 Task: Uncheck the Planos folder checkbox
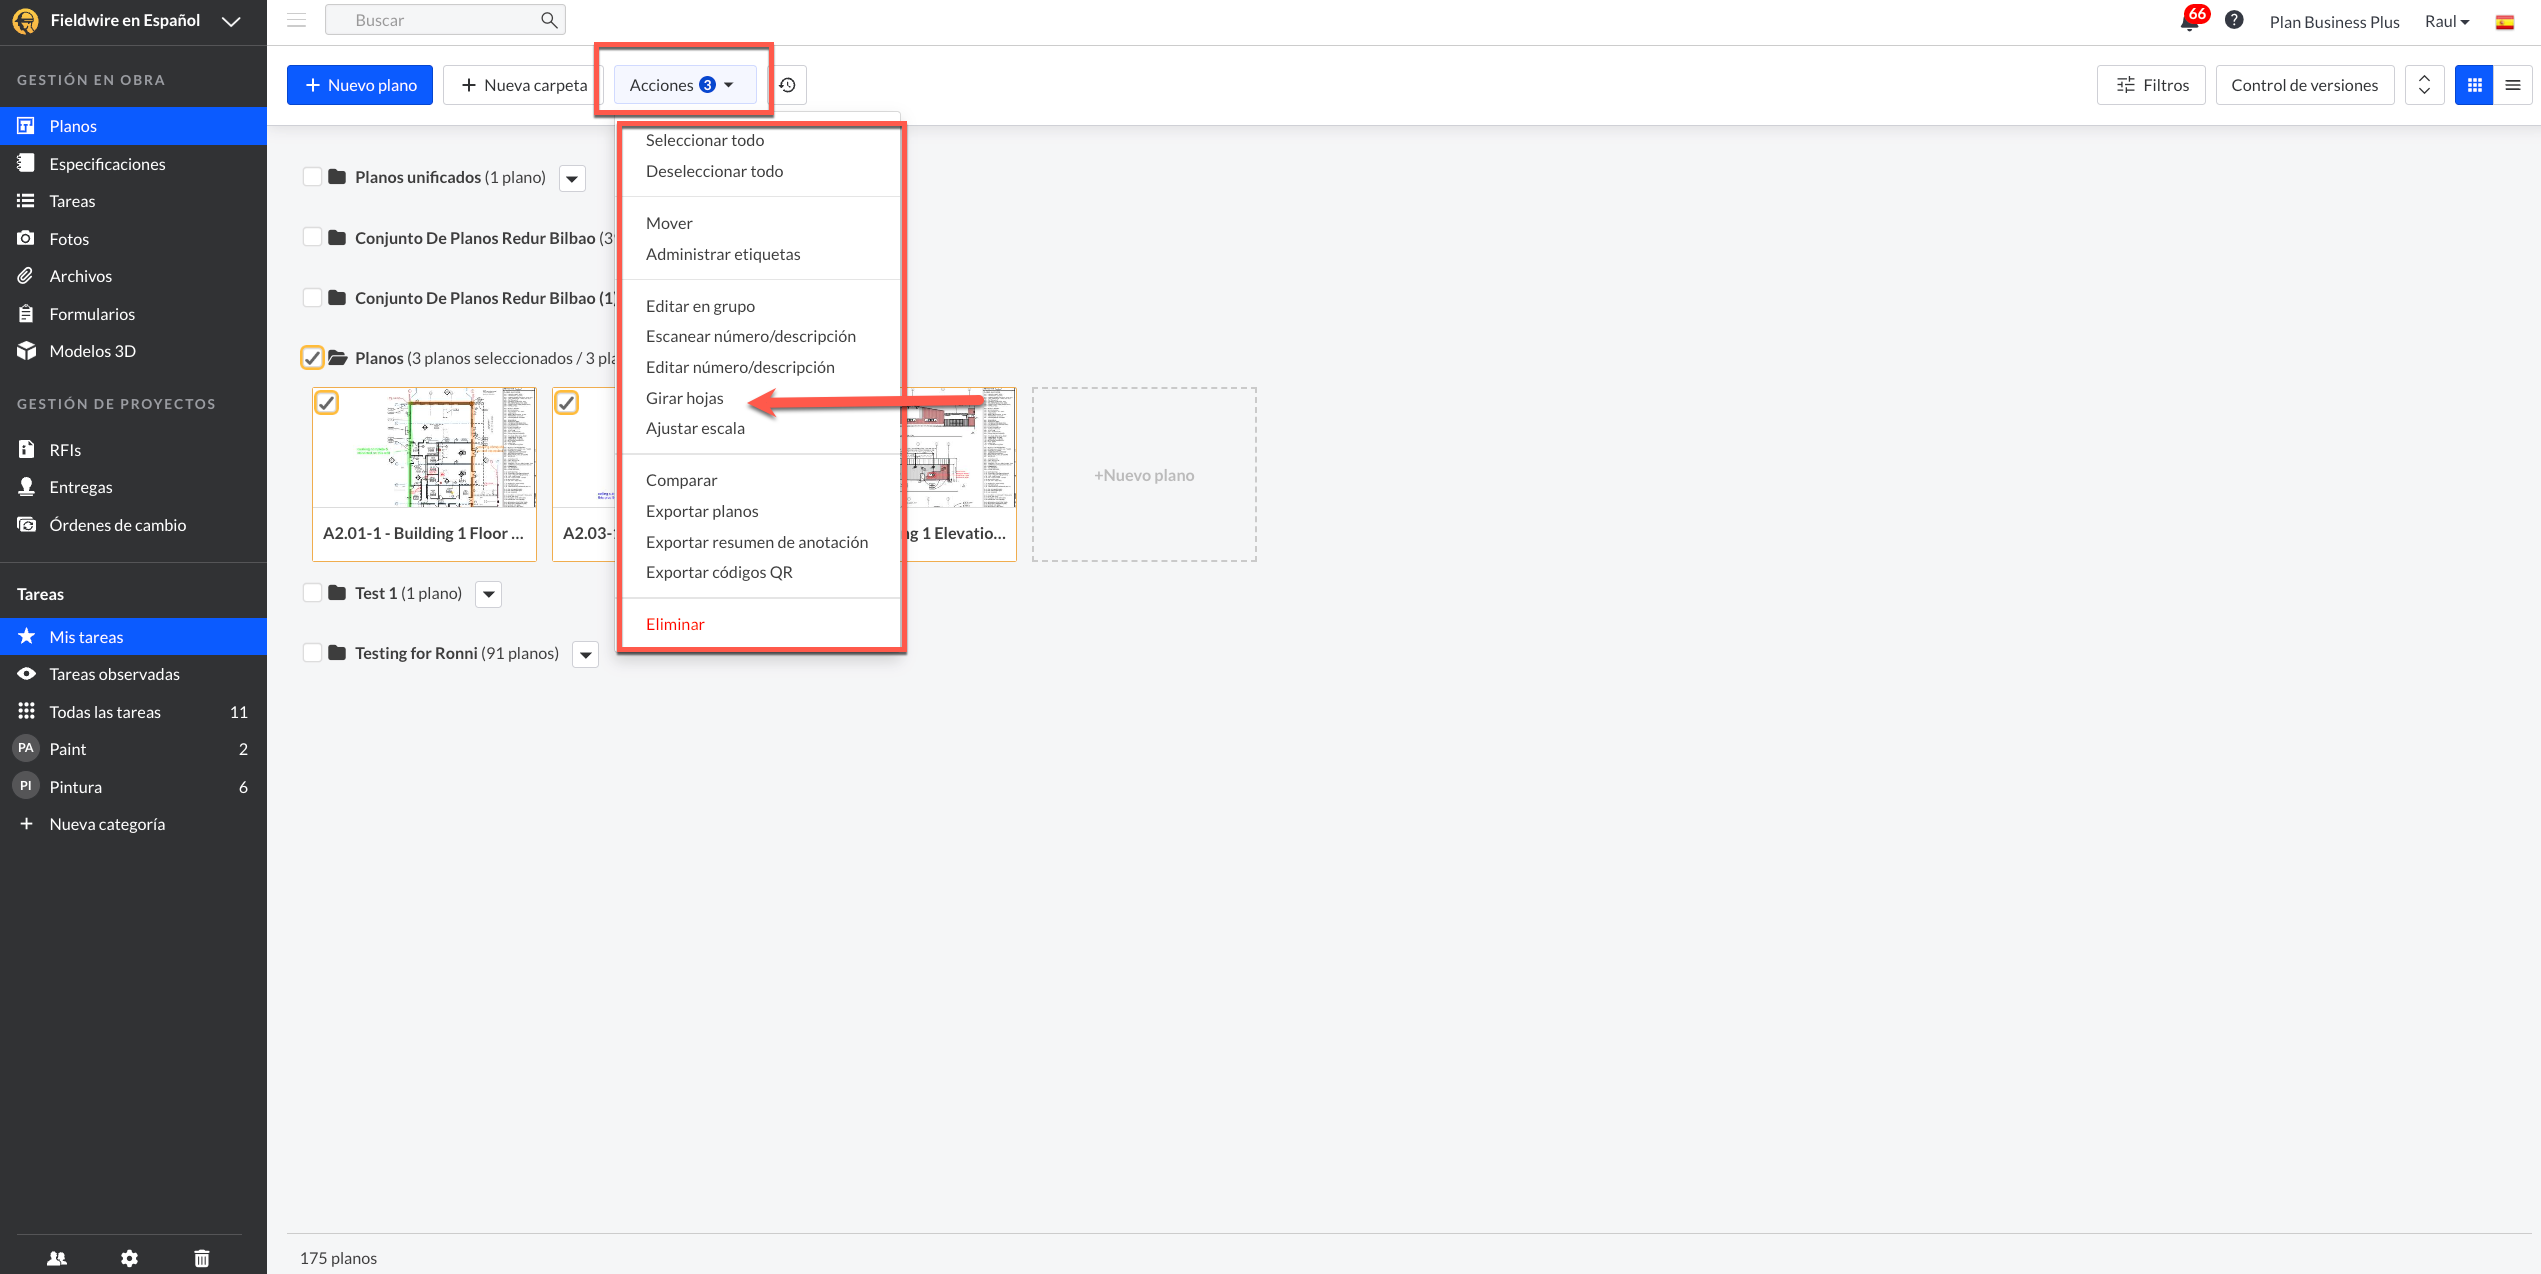click(312, 358)
